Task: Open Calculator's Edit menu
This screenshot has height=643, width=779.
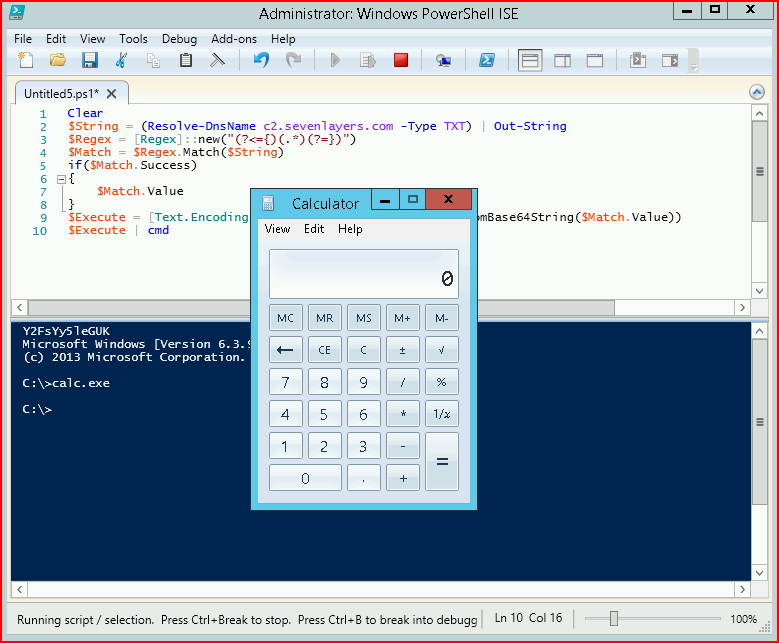Action: [x=314, y=229]
